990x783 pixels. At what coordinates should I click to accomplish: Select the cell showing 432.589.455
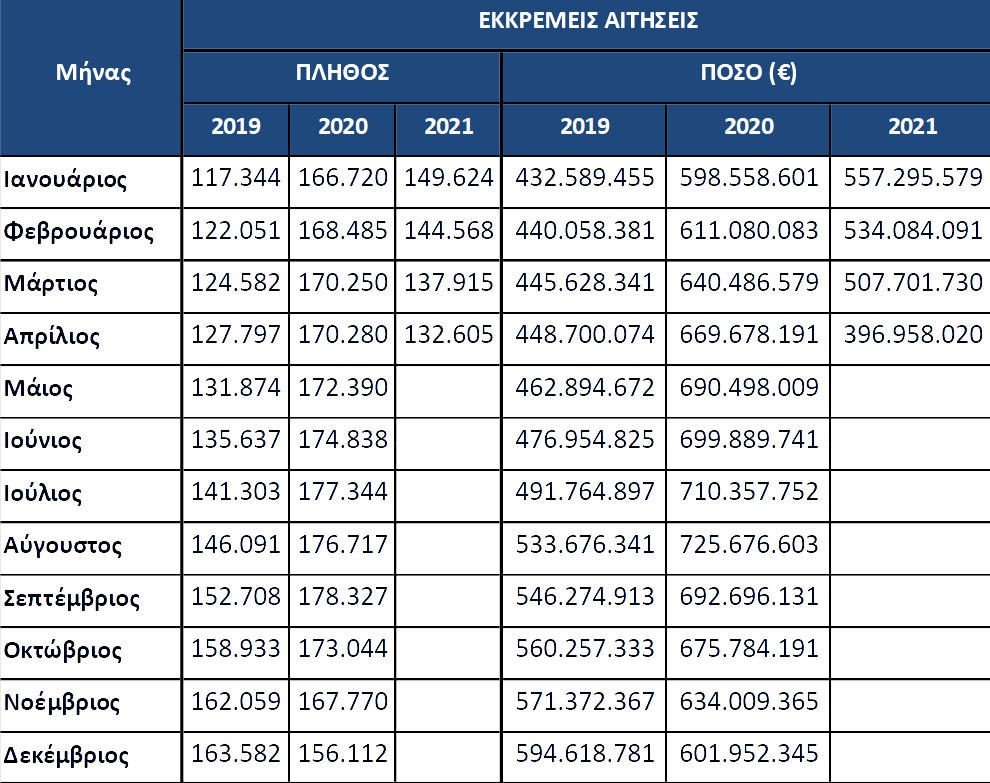click(x=584, y=182)
